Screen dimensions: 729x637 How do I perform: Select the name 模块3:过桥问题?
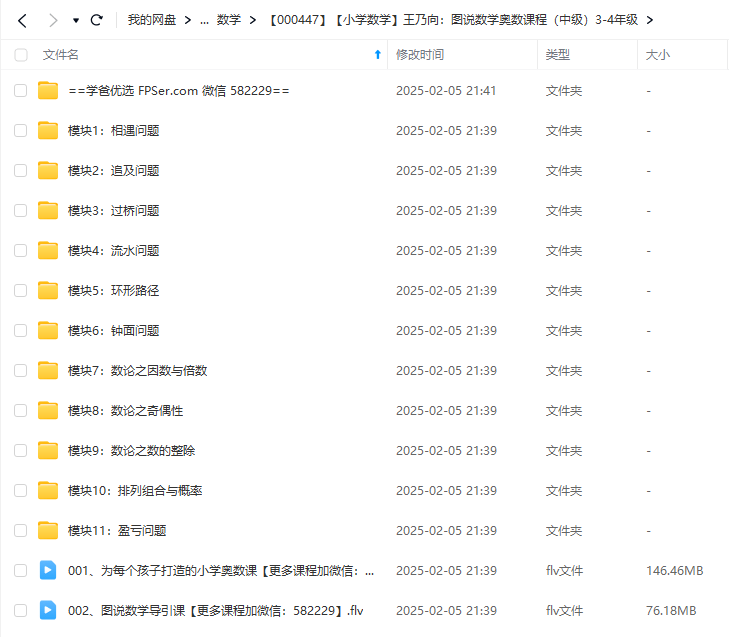coord(113,210)
